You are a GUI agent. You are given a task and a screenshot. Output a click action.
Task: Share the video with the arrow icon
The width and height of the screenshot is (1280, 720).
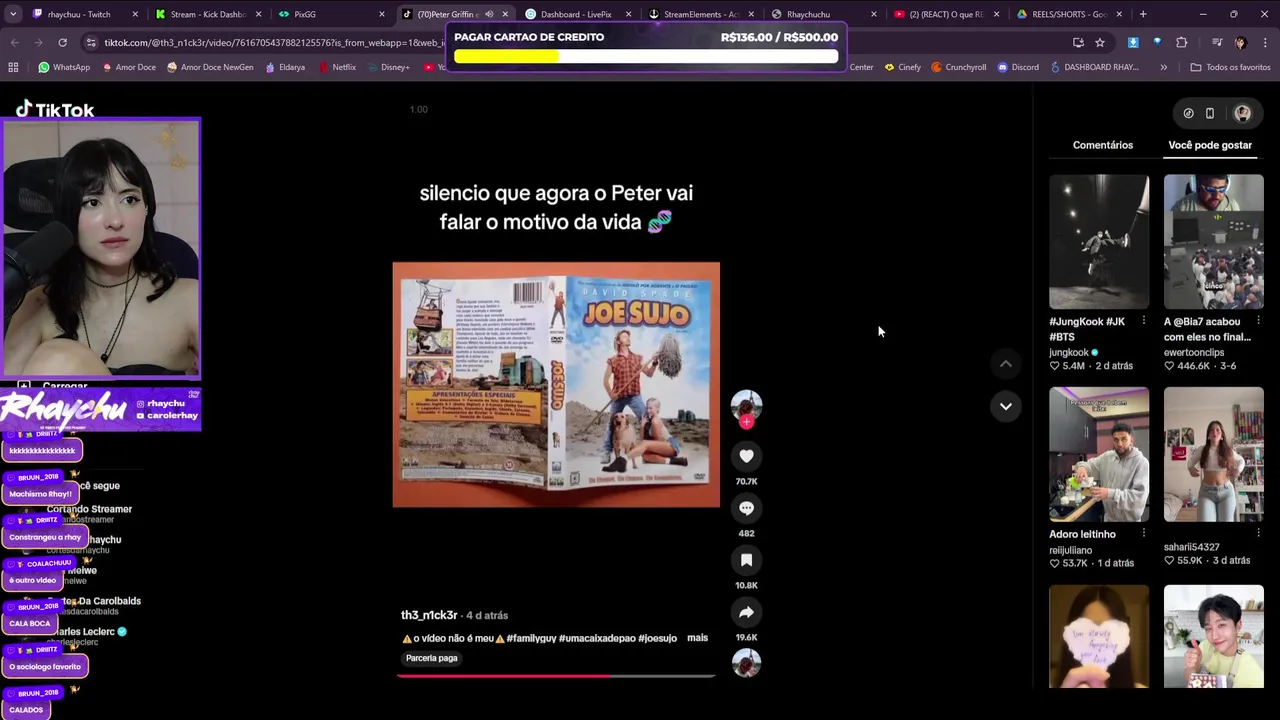(746, 612)
